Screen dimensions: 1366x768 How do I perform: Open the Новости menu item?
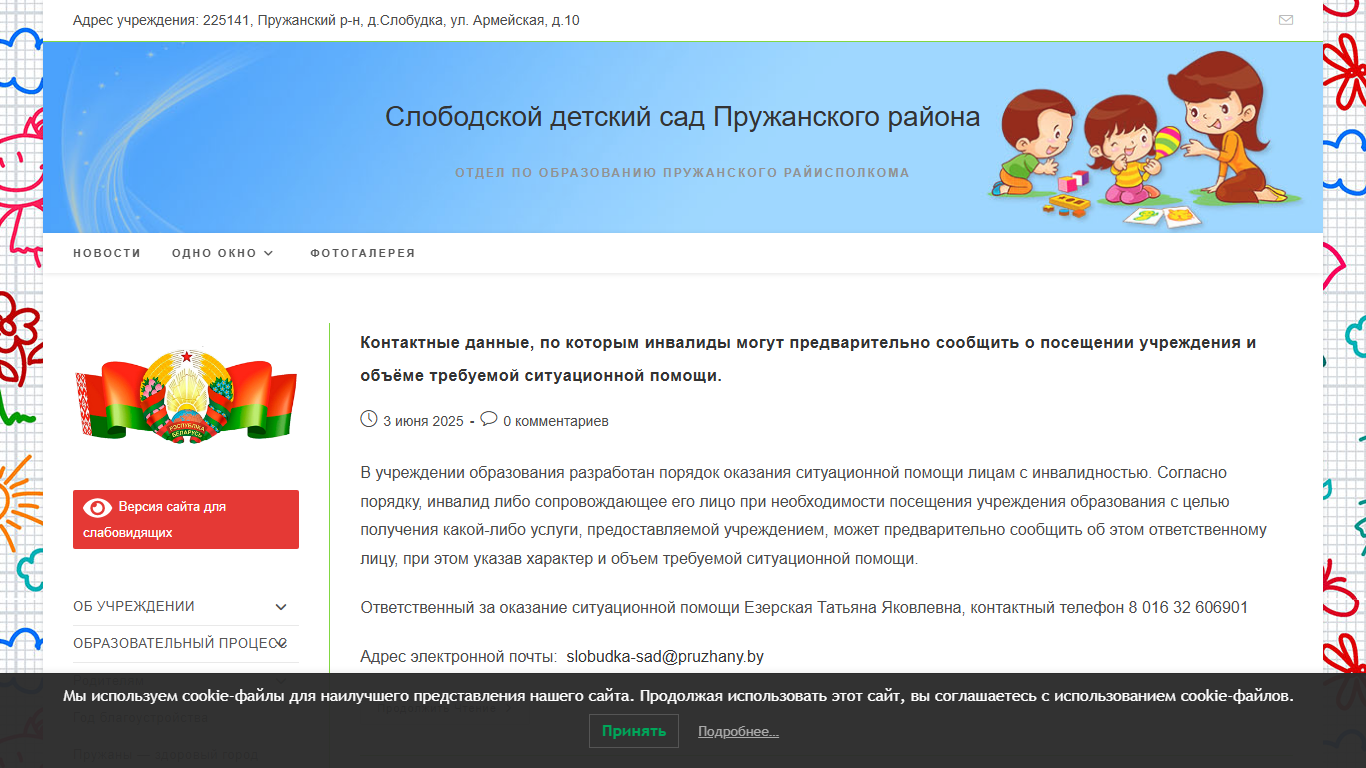(x=107, y=253)
